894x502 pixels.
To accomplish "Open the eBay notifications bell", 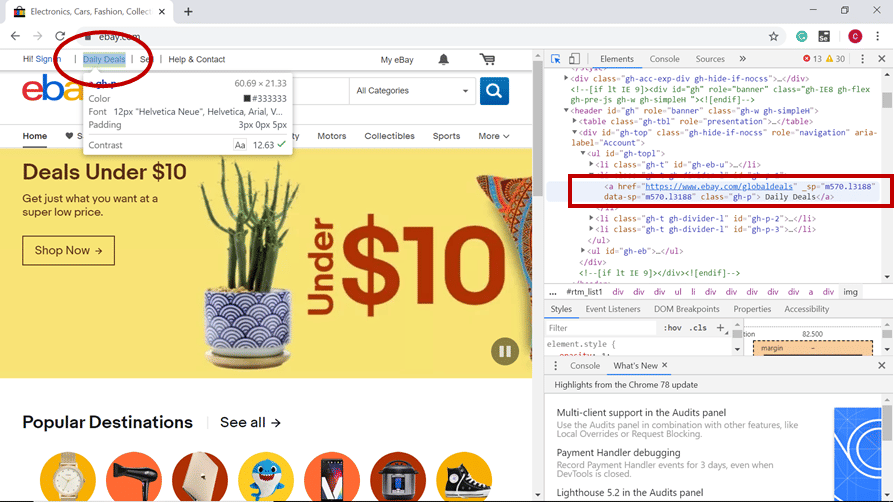I will point(443,60).
